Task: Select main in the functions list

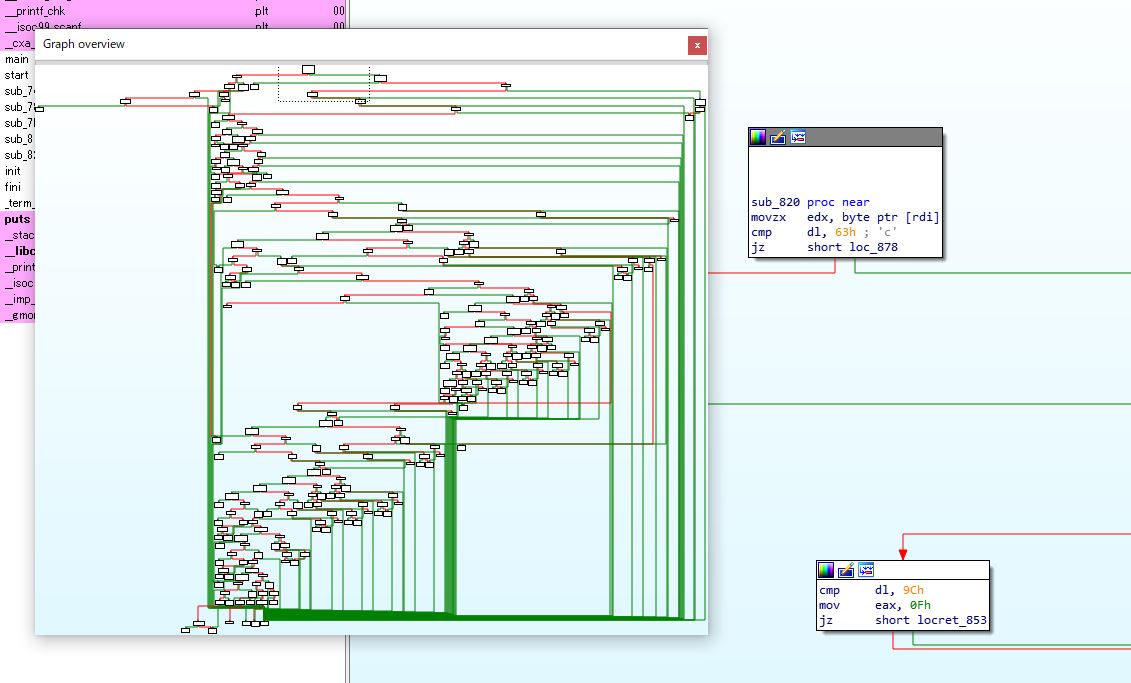Action: click(17, 59)
